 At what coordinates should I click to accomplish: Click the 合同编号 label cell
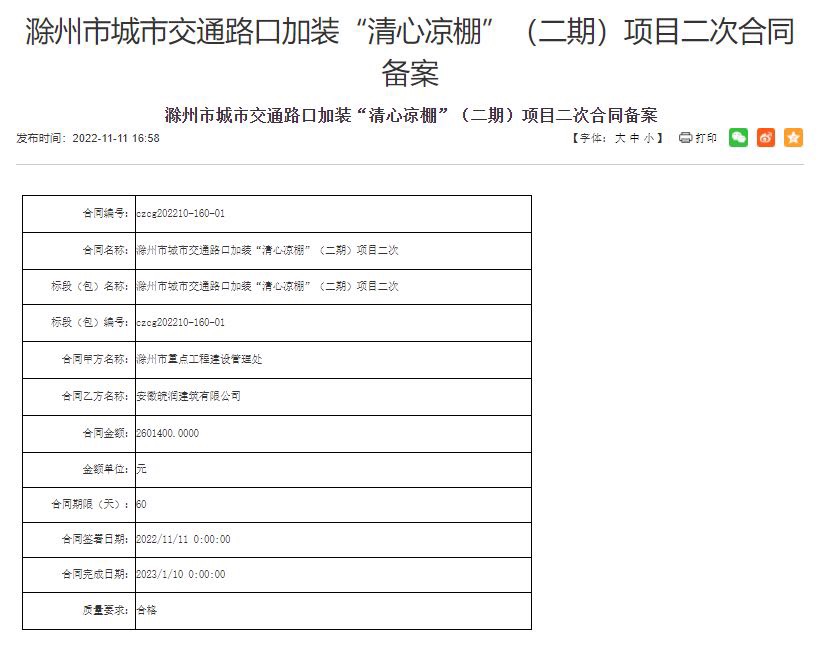click(79, 214)
